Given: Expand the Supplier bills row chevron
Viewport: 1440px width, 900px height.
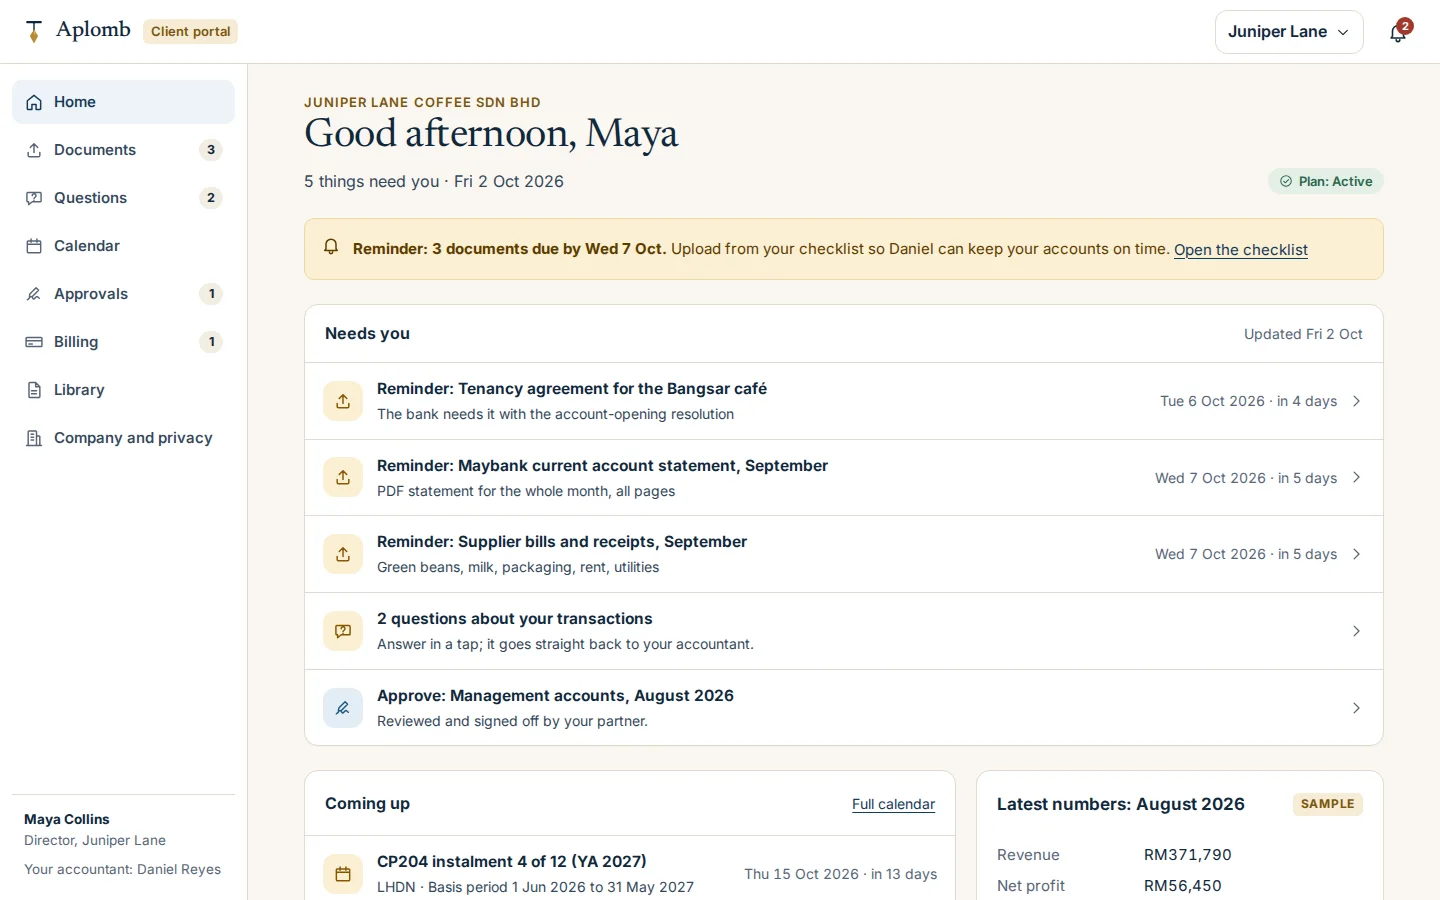Looking at the screenshot, I should pos(1357,554).
